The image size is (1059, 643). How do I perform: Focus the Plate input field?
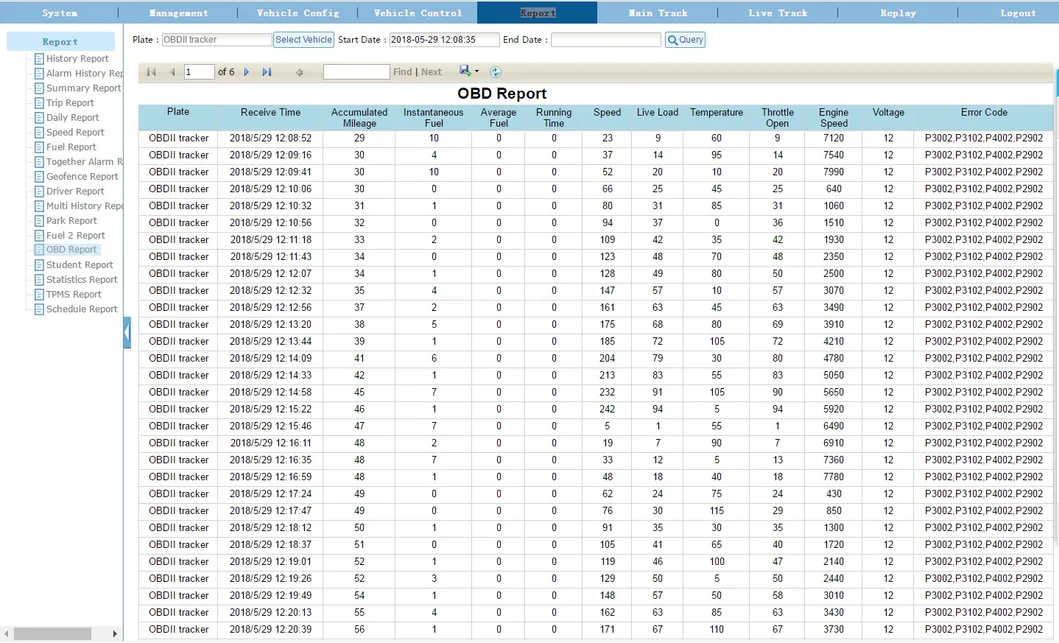click(217, 40)
